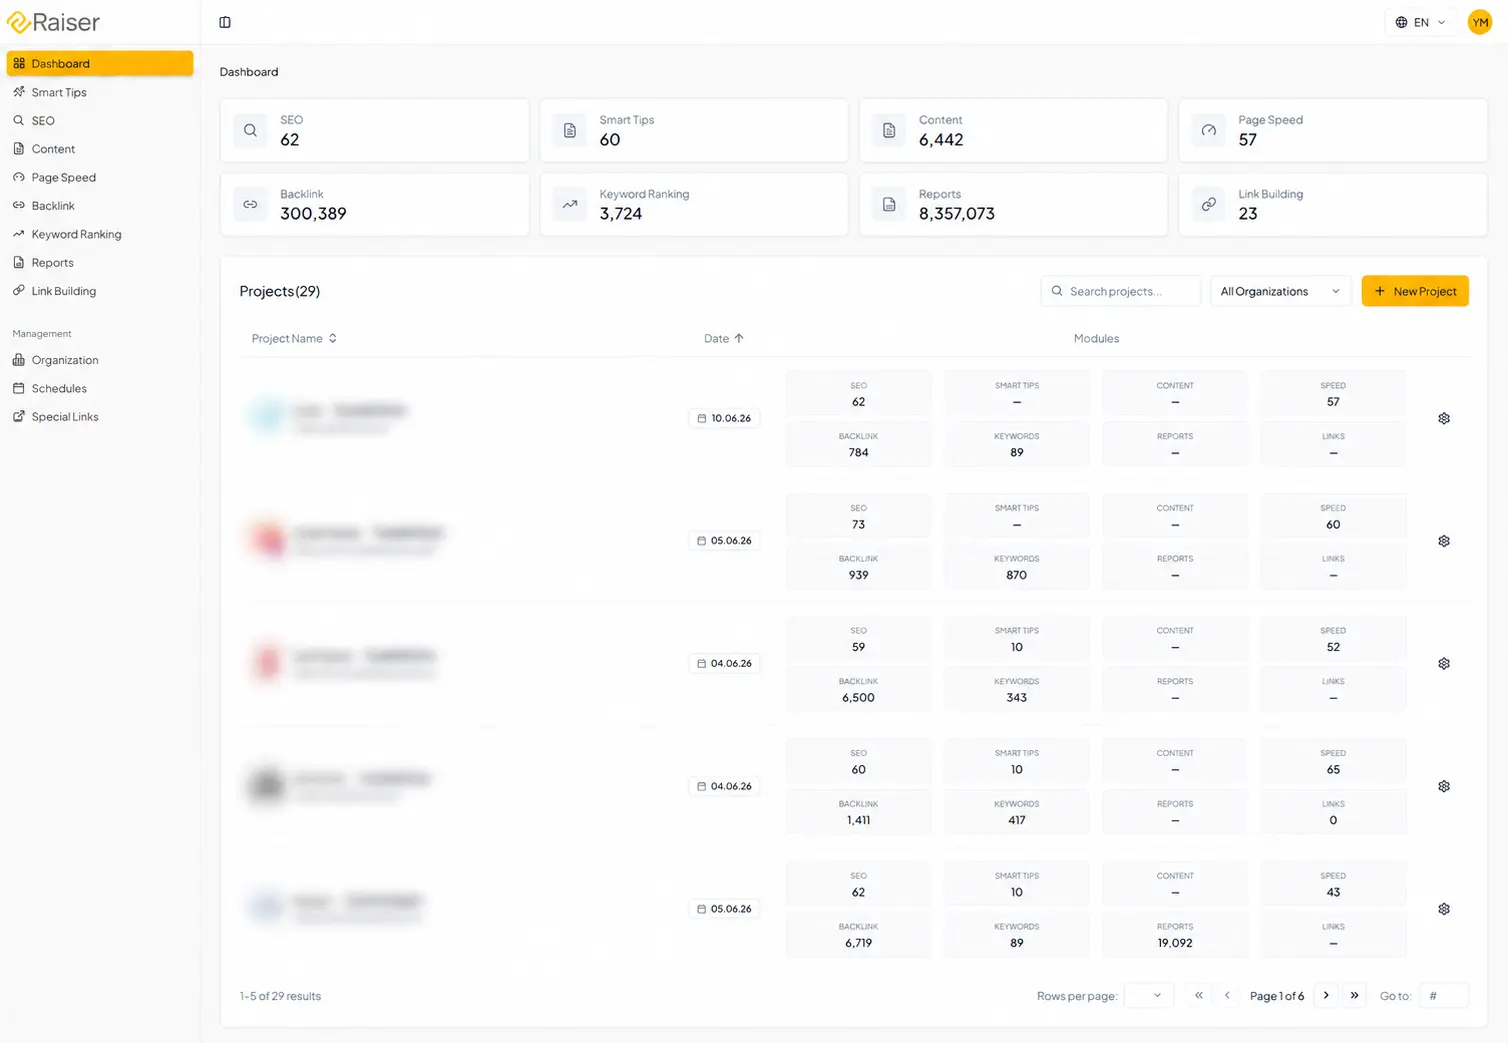Open the Page Speed 57 summary card
This screenshot has width=1508, height=1043.
[1333, 130]
